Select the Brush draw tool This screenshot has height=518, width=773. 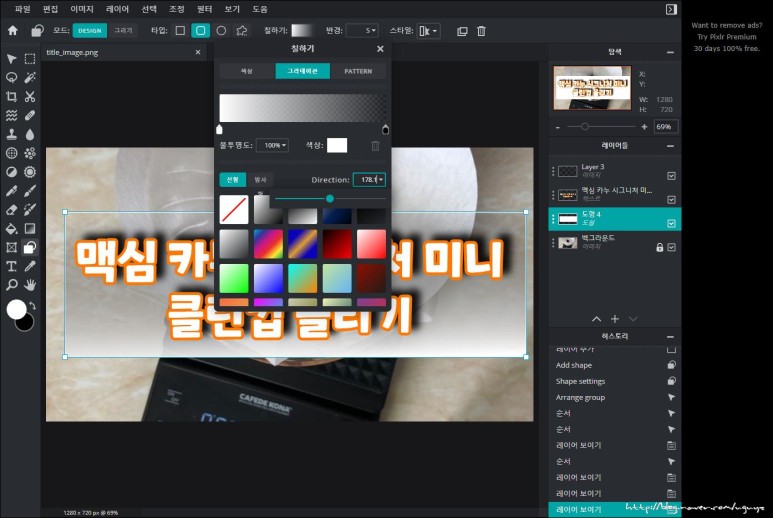(x=30, y=191)
